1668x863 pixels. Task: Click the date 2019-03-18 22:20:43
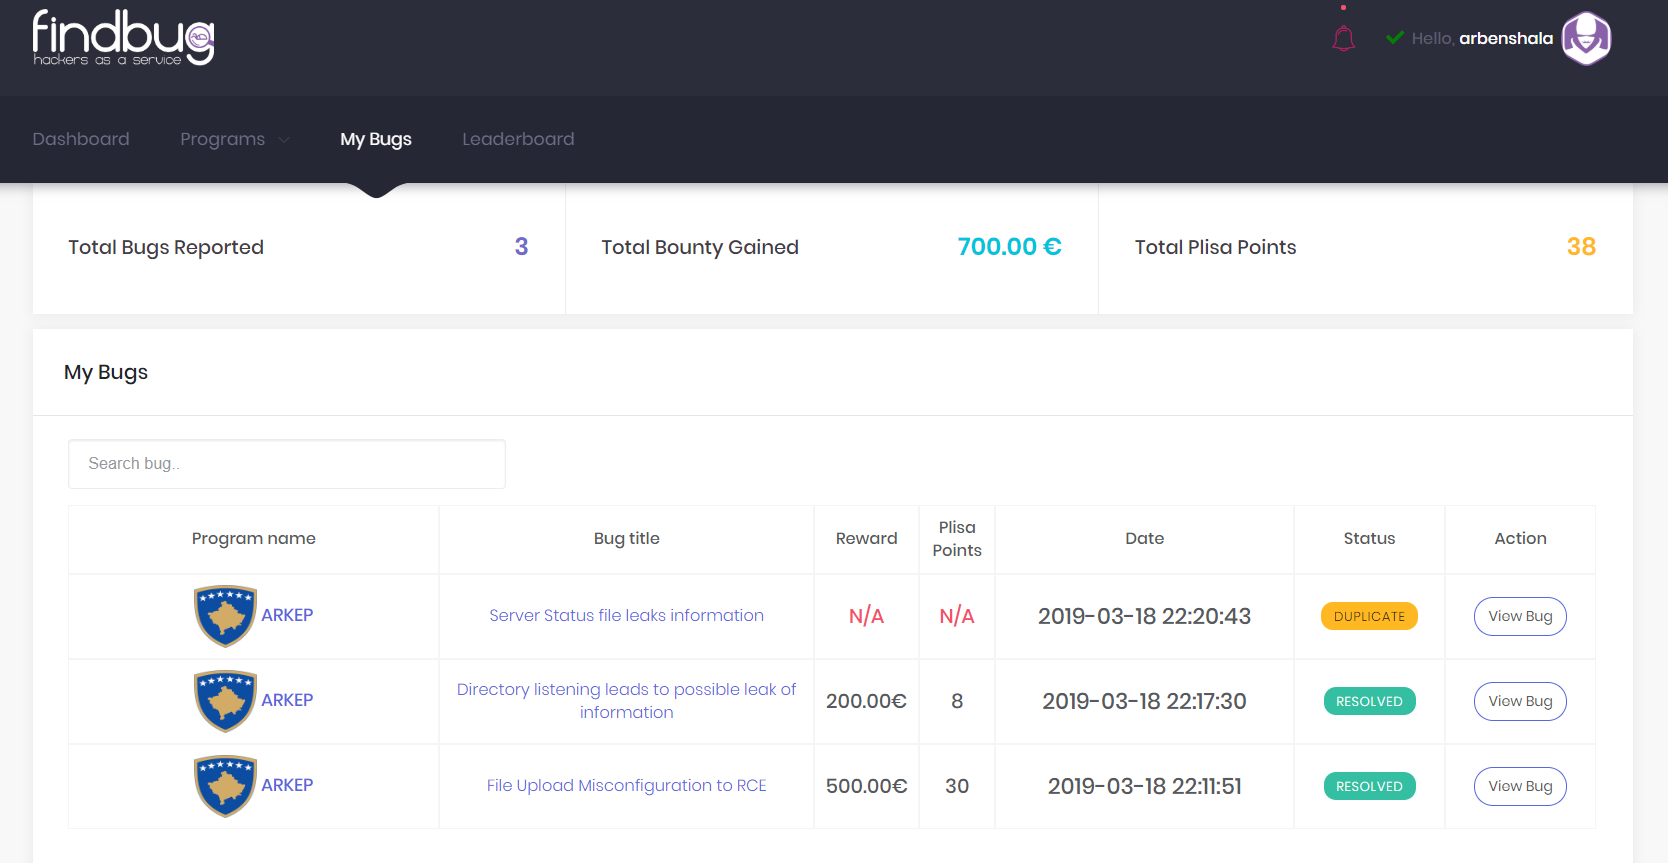coord(1144,616)
